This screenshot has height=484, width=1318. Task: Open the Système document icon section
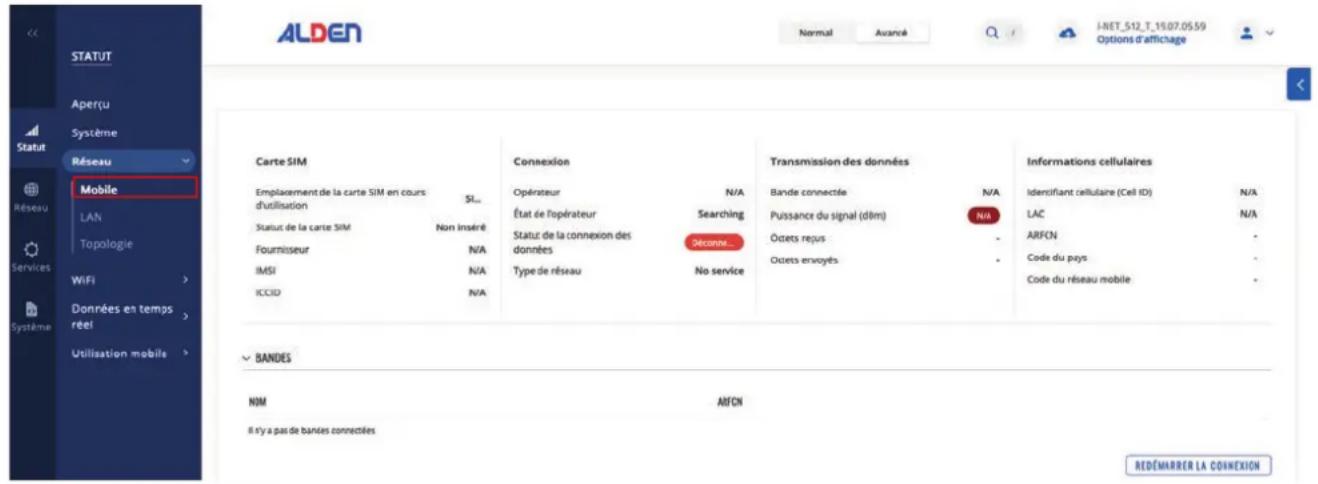click(31, 318)
